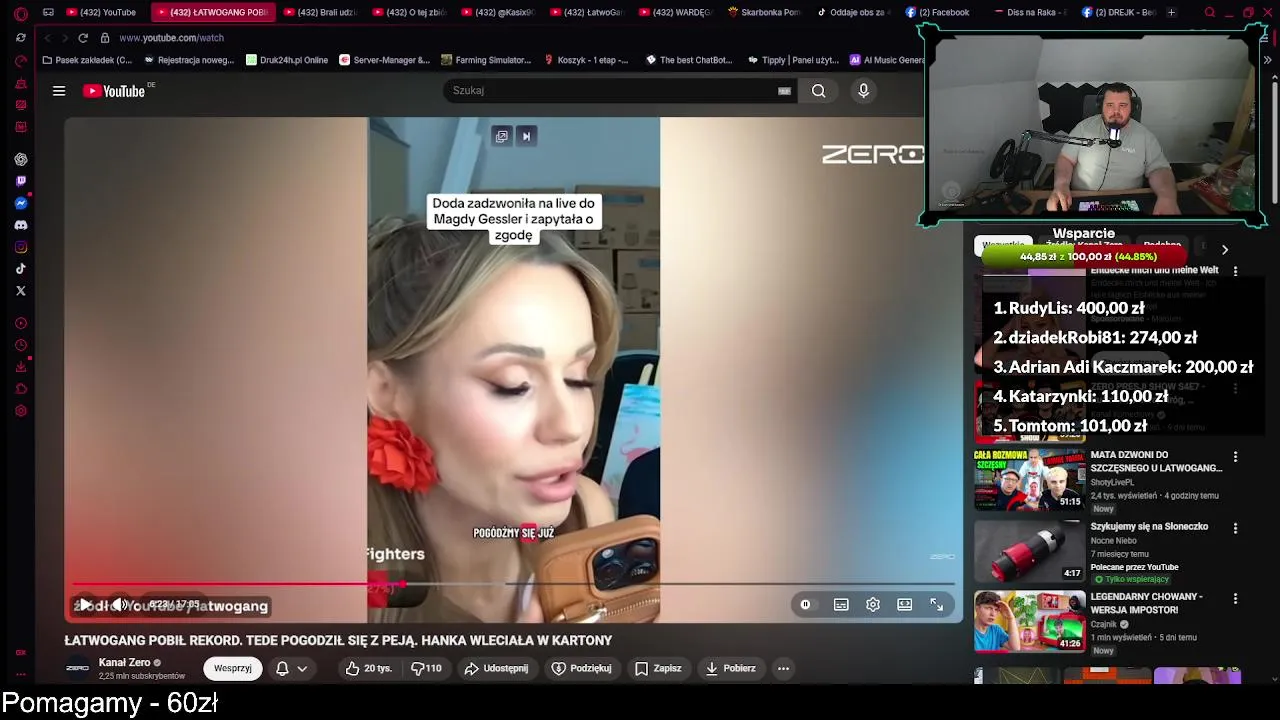Open the on-screen keyboard icon in the search box
The width and height of the screenshot is (1280, 720).
pos(785,91)
